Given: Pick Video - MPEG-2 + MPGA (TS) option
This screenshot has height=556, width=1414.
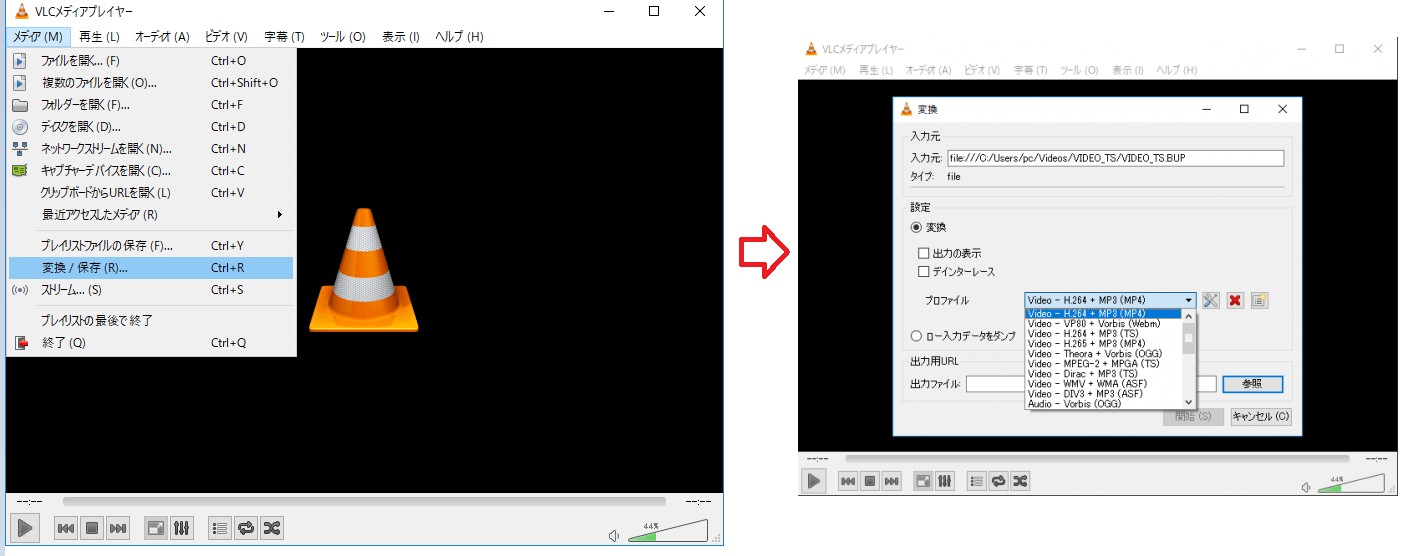Looking at the screenshot, I should click(1103, 364).
